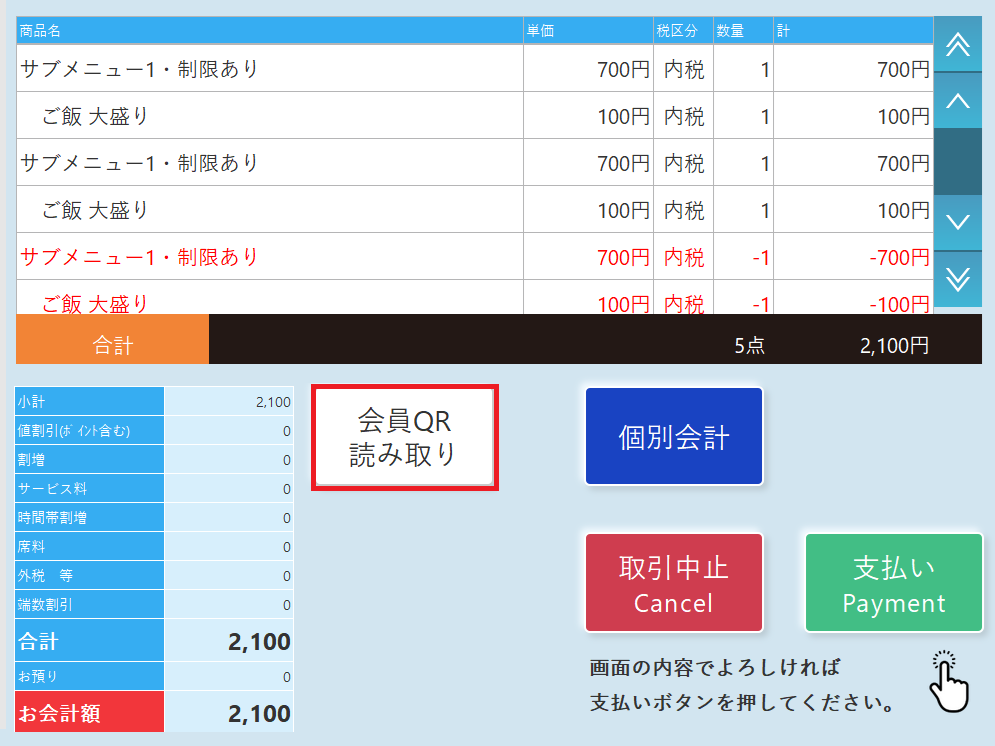Viewport: 995px width, 746px height.
Task: Click the サービス料 row label
Action: [x=89, y=488]
